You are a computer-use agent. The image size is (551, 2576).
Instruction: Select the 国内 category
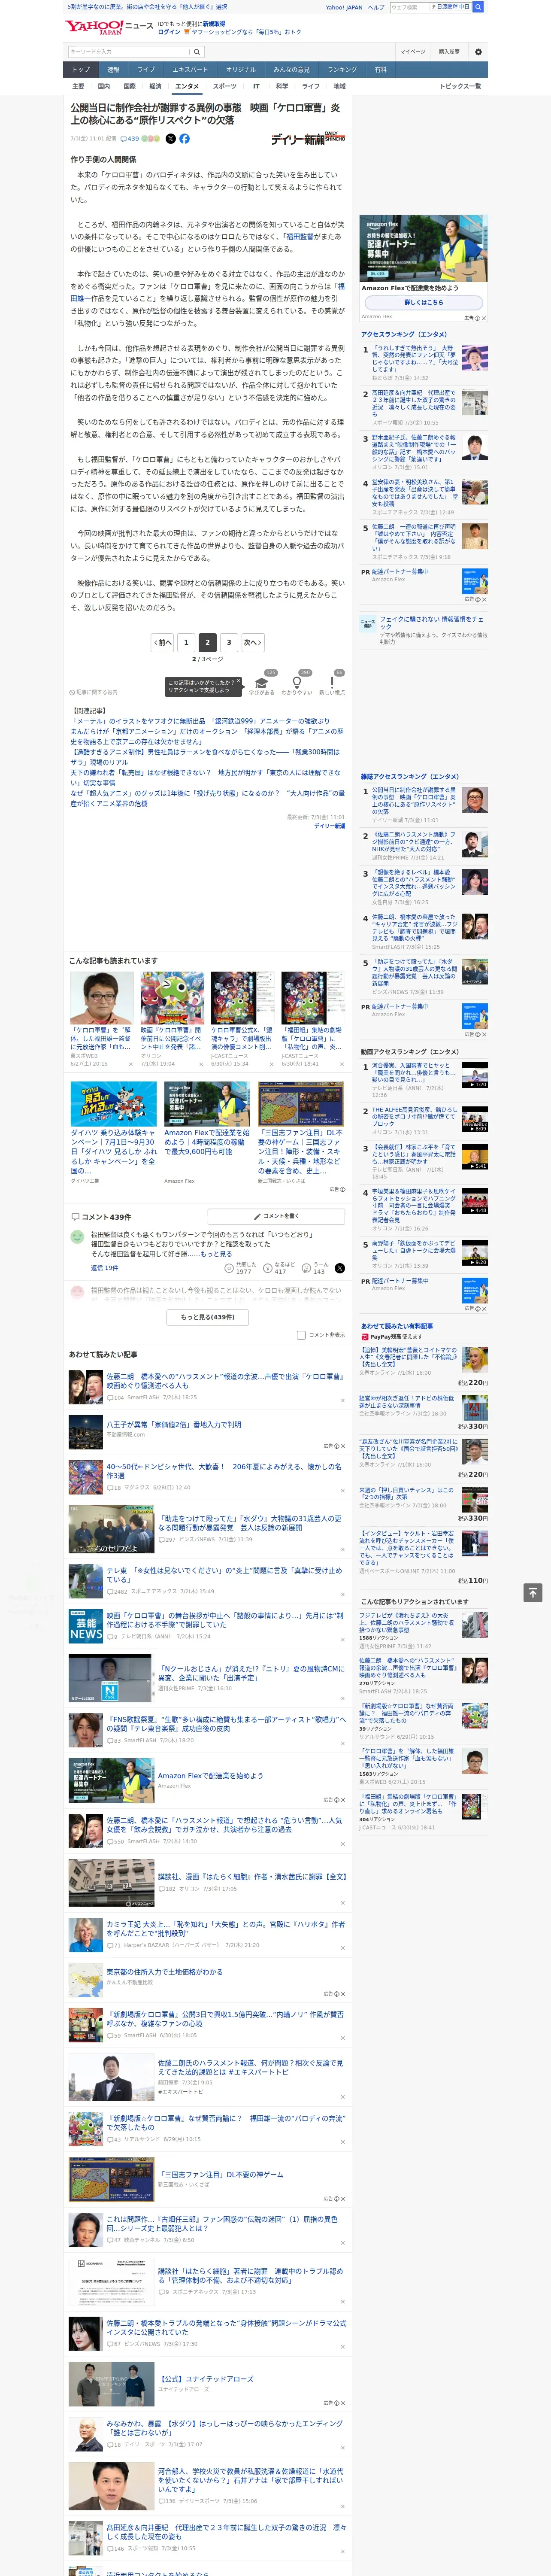tap(103, 86)
